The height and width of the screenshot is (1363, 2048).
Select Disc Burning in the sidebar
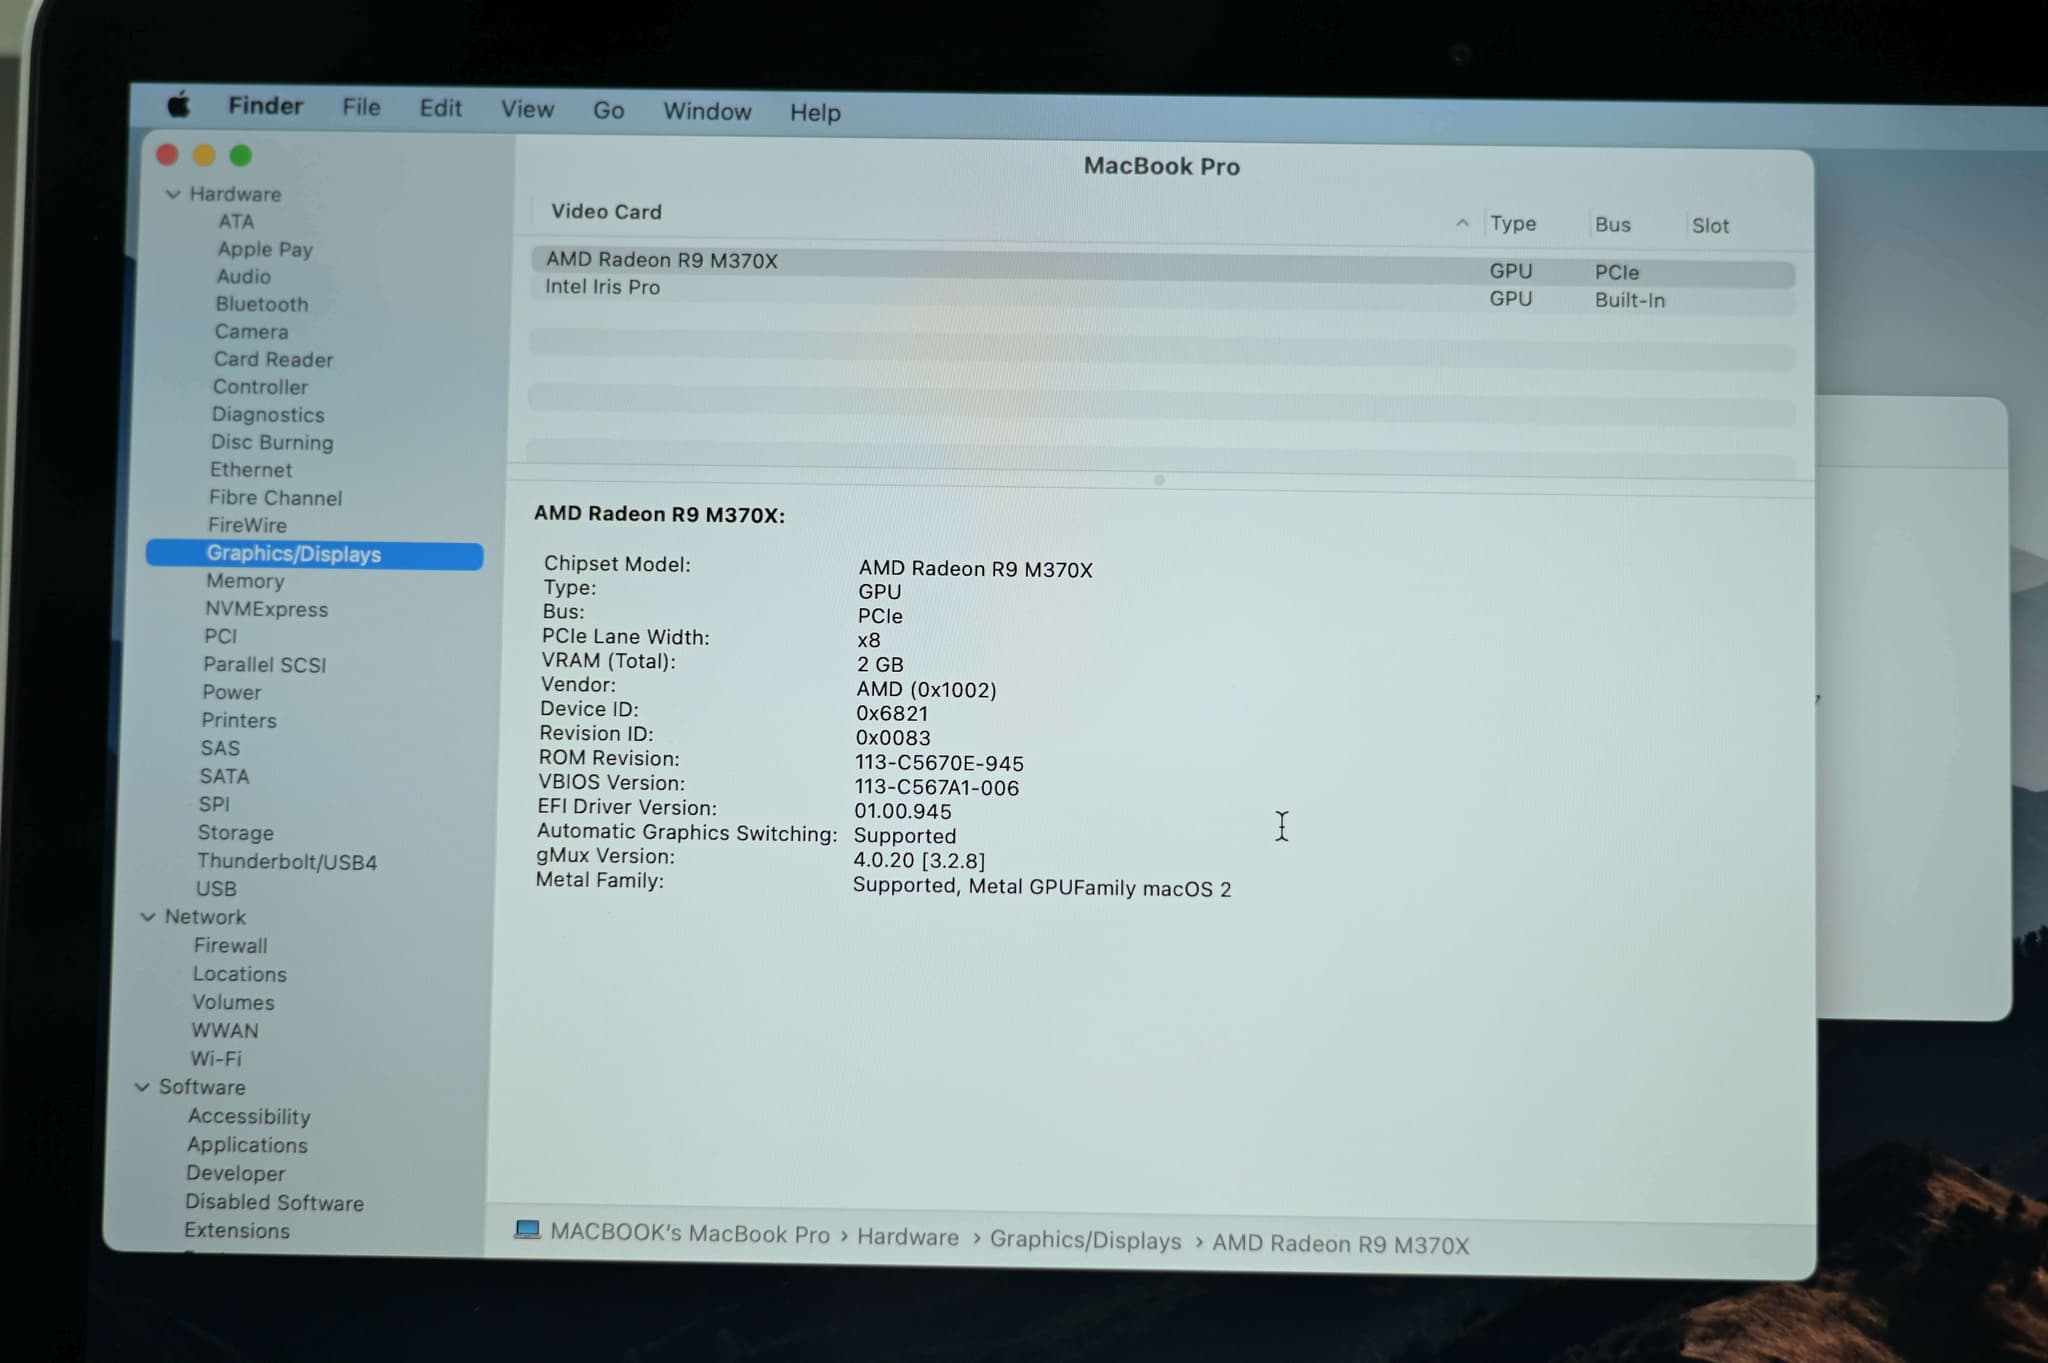[272, 443]
